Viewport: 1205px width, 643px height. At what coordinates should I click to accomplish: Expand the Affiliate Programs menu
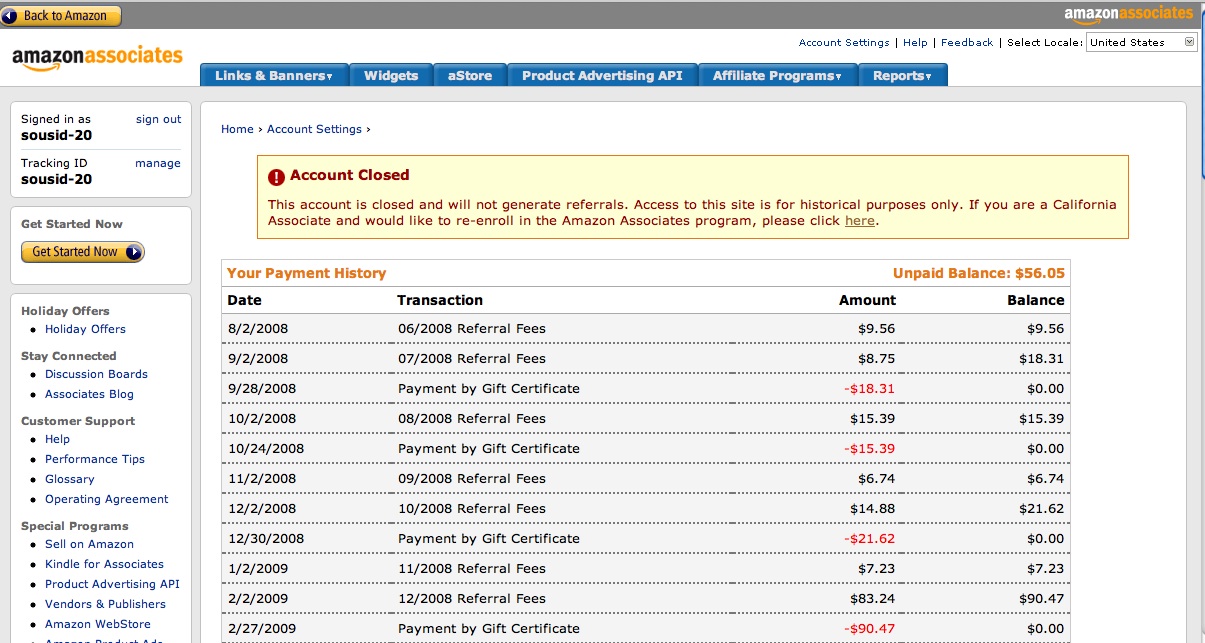pyautogui.click(x=776, y=76)
